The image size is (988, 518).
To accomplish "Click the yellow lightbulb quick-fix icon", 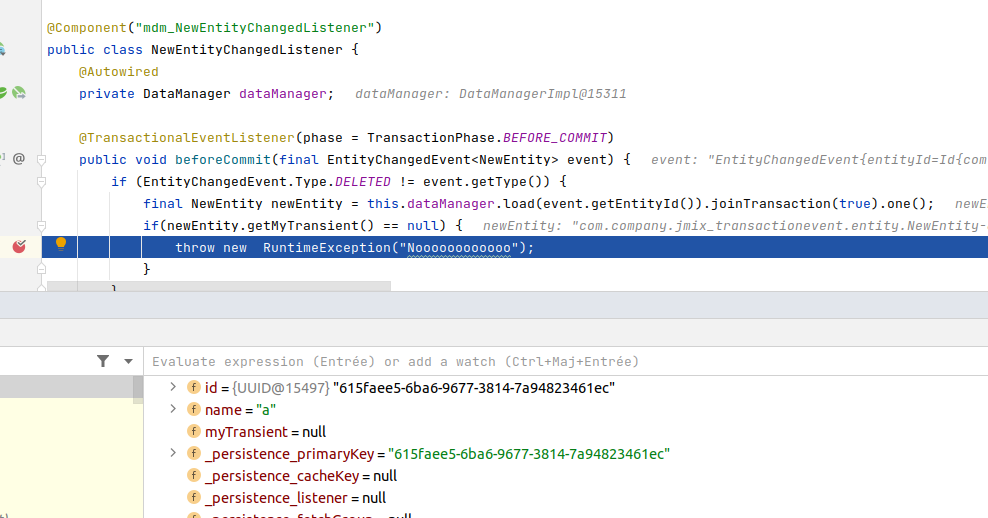I will coord(61,244).
